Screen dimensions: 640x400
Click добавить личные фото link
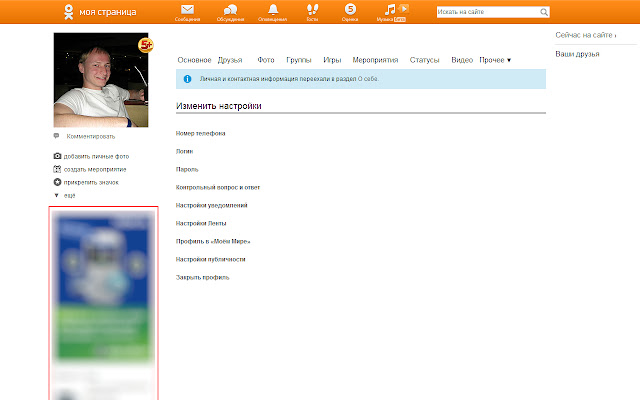[96, 156]
